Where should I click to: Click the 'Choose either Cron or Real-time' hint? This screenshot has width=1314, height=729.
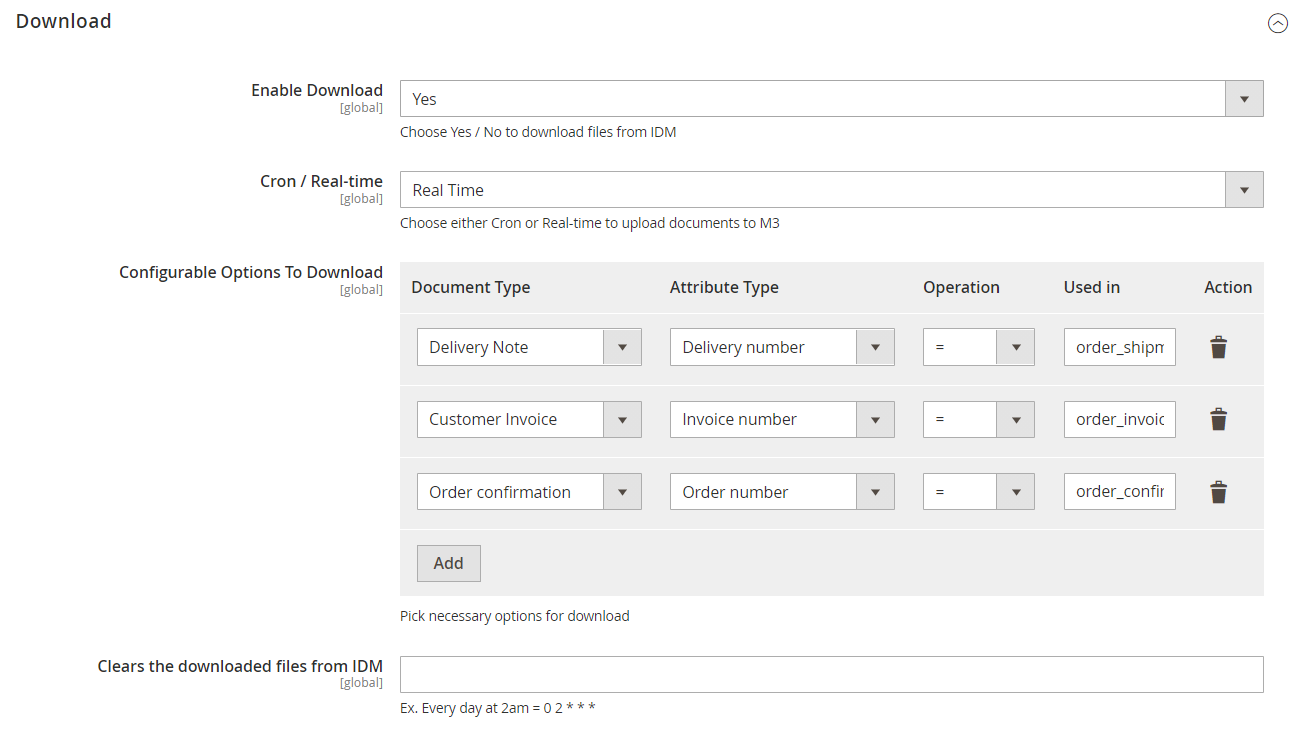tap(590, 223)
